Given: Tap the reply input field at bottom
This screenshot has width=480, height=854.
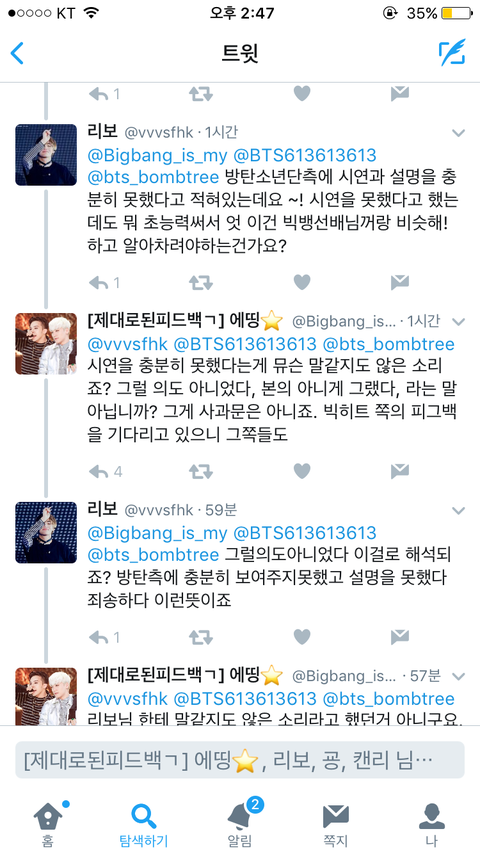Looking at the screenshot, I should (x=240, y=760).
